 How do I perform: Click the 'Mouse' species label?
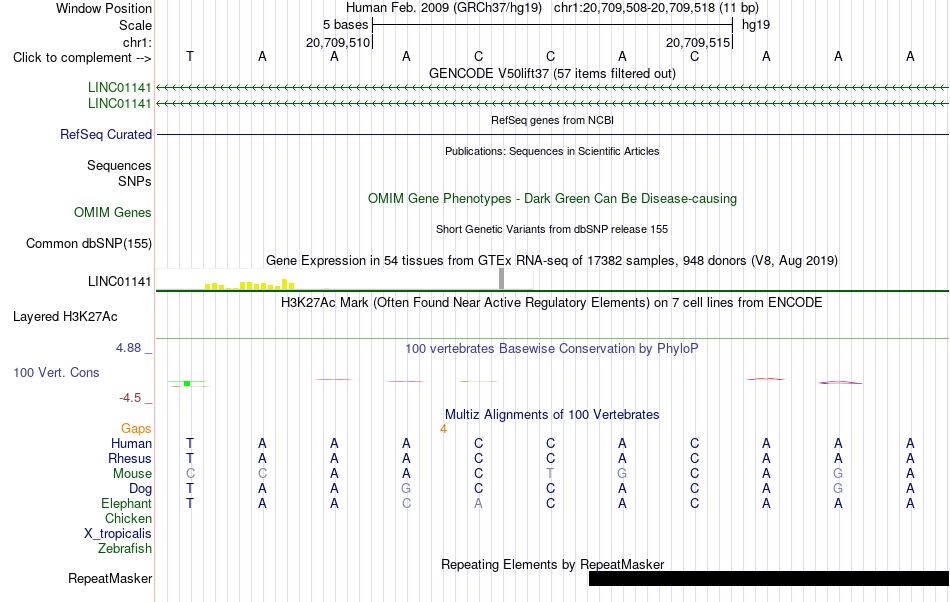click(x=132, y=474)
